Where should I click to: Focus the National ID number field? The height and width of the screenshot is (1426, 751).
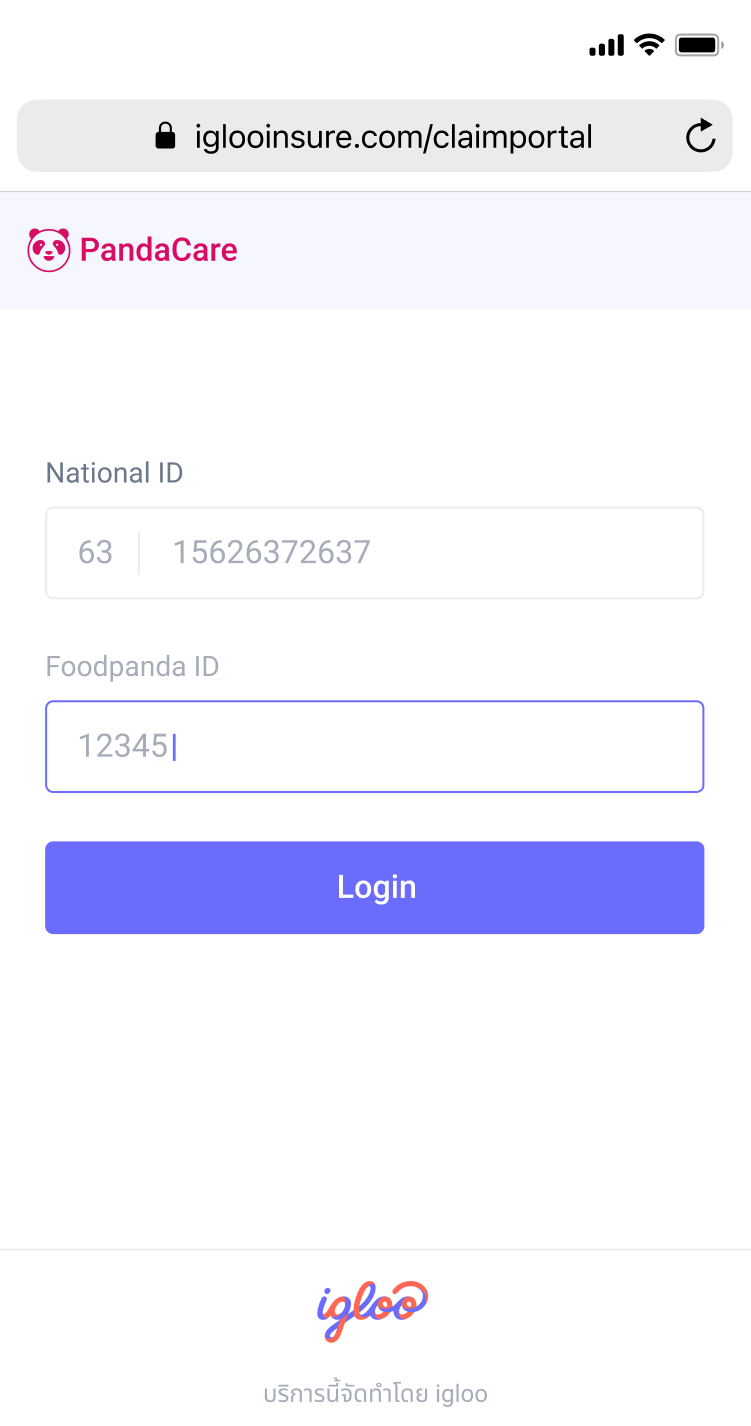pyautogui.click(x=422, y=553)
